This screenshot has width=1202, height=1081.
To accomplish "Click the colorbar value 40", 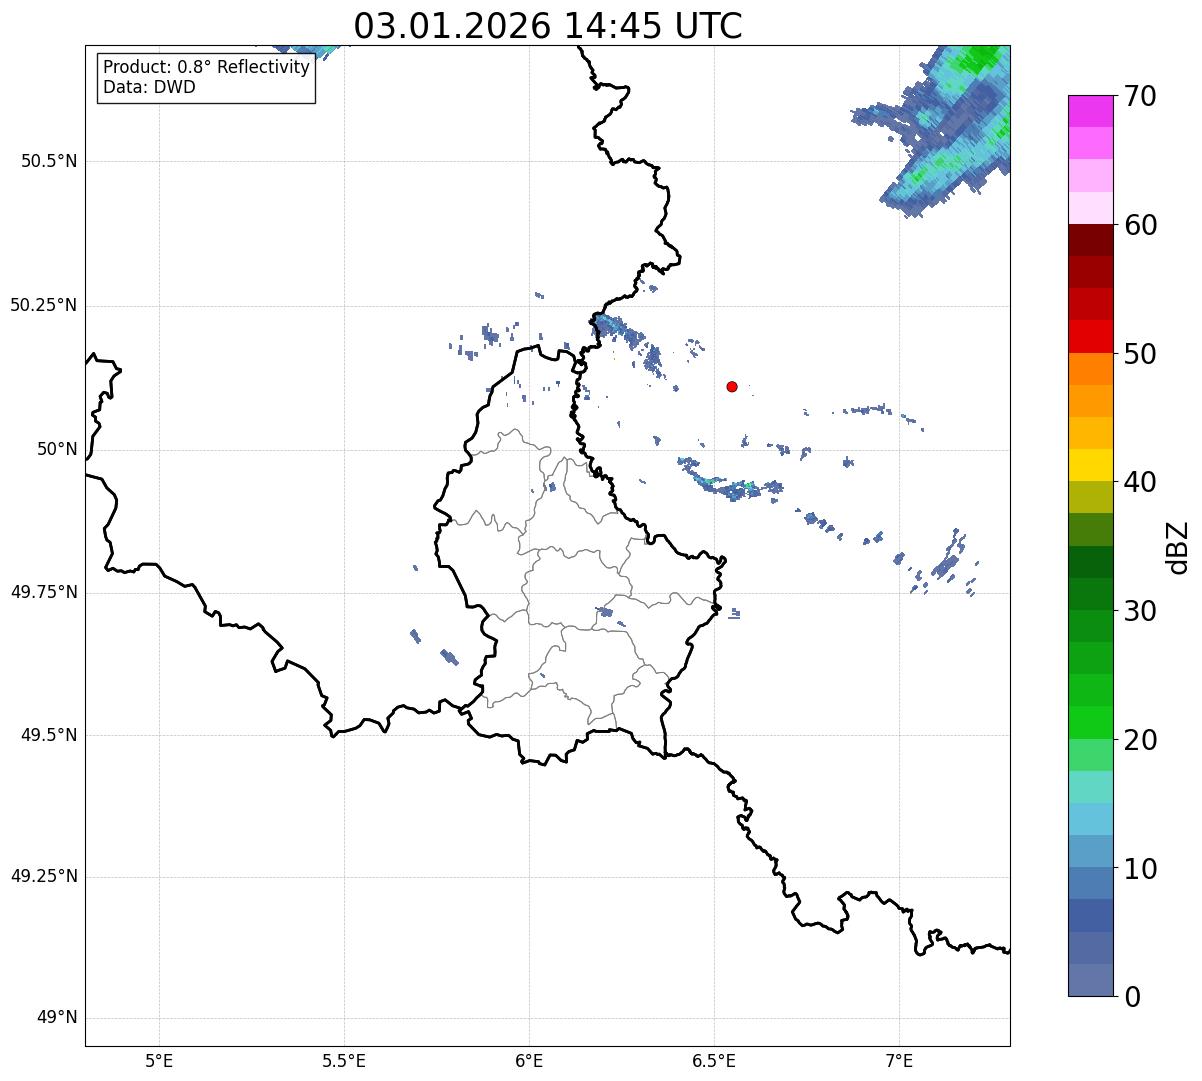I will click(1139, 482).
